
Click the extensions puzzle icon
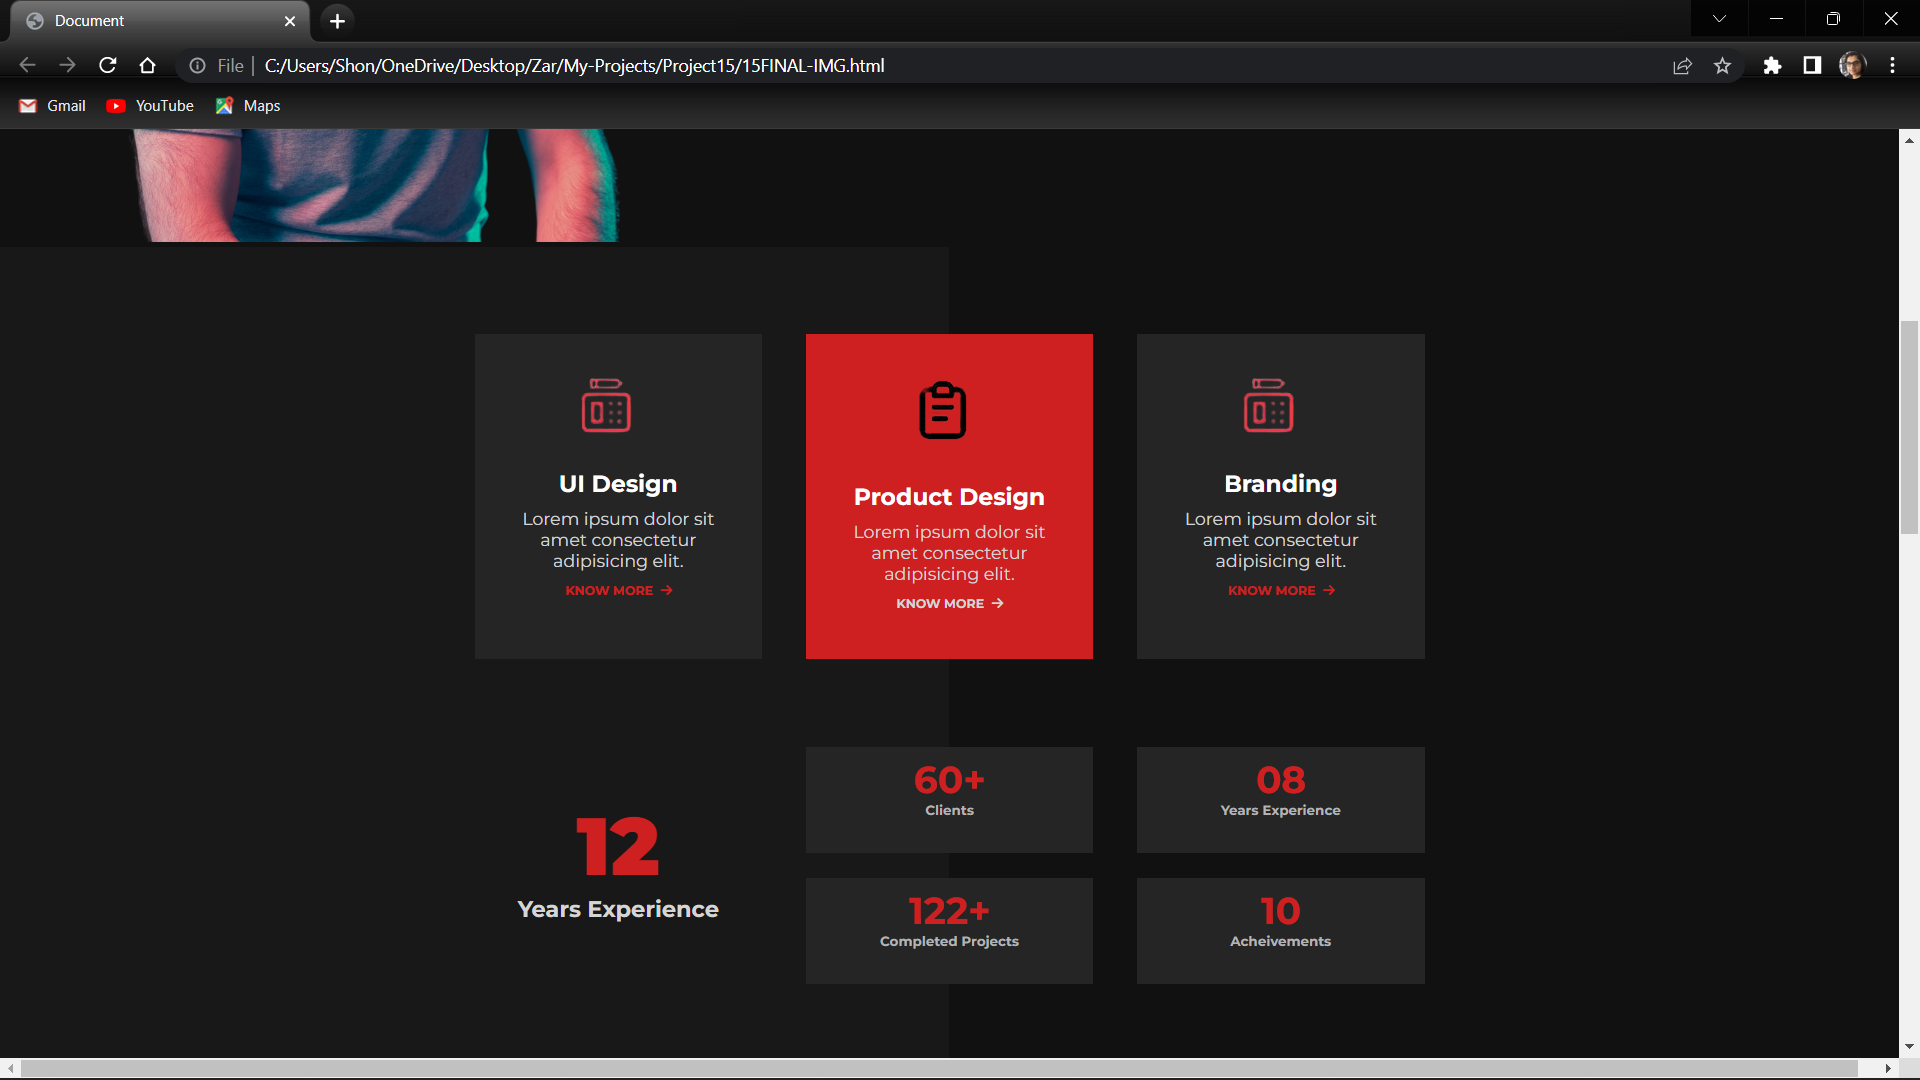pyautogui.click(x=1774, y=65)
